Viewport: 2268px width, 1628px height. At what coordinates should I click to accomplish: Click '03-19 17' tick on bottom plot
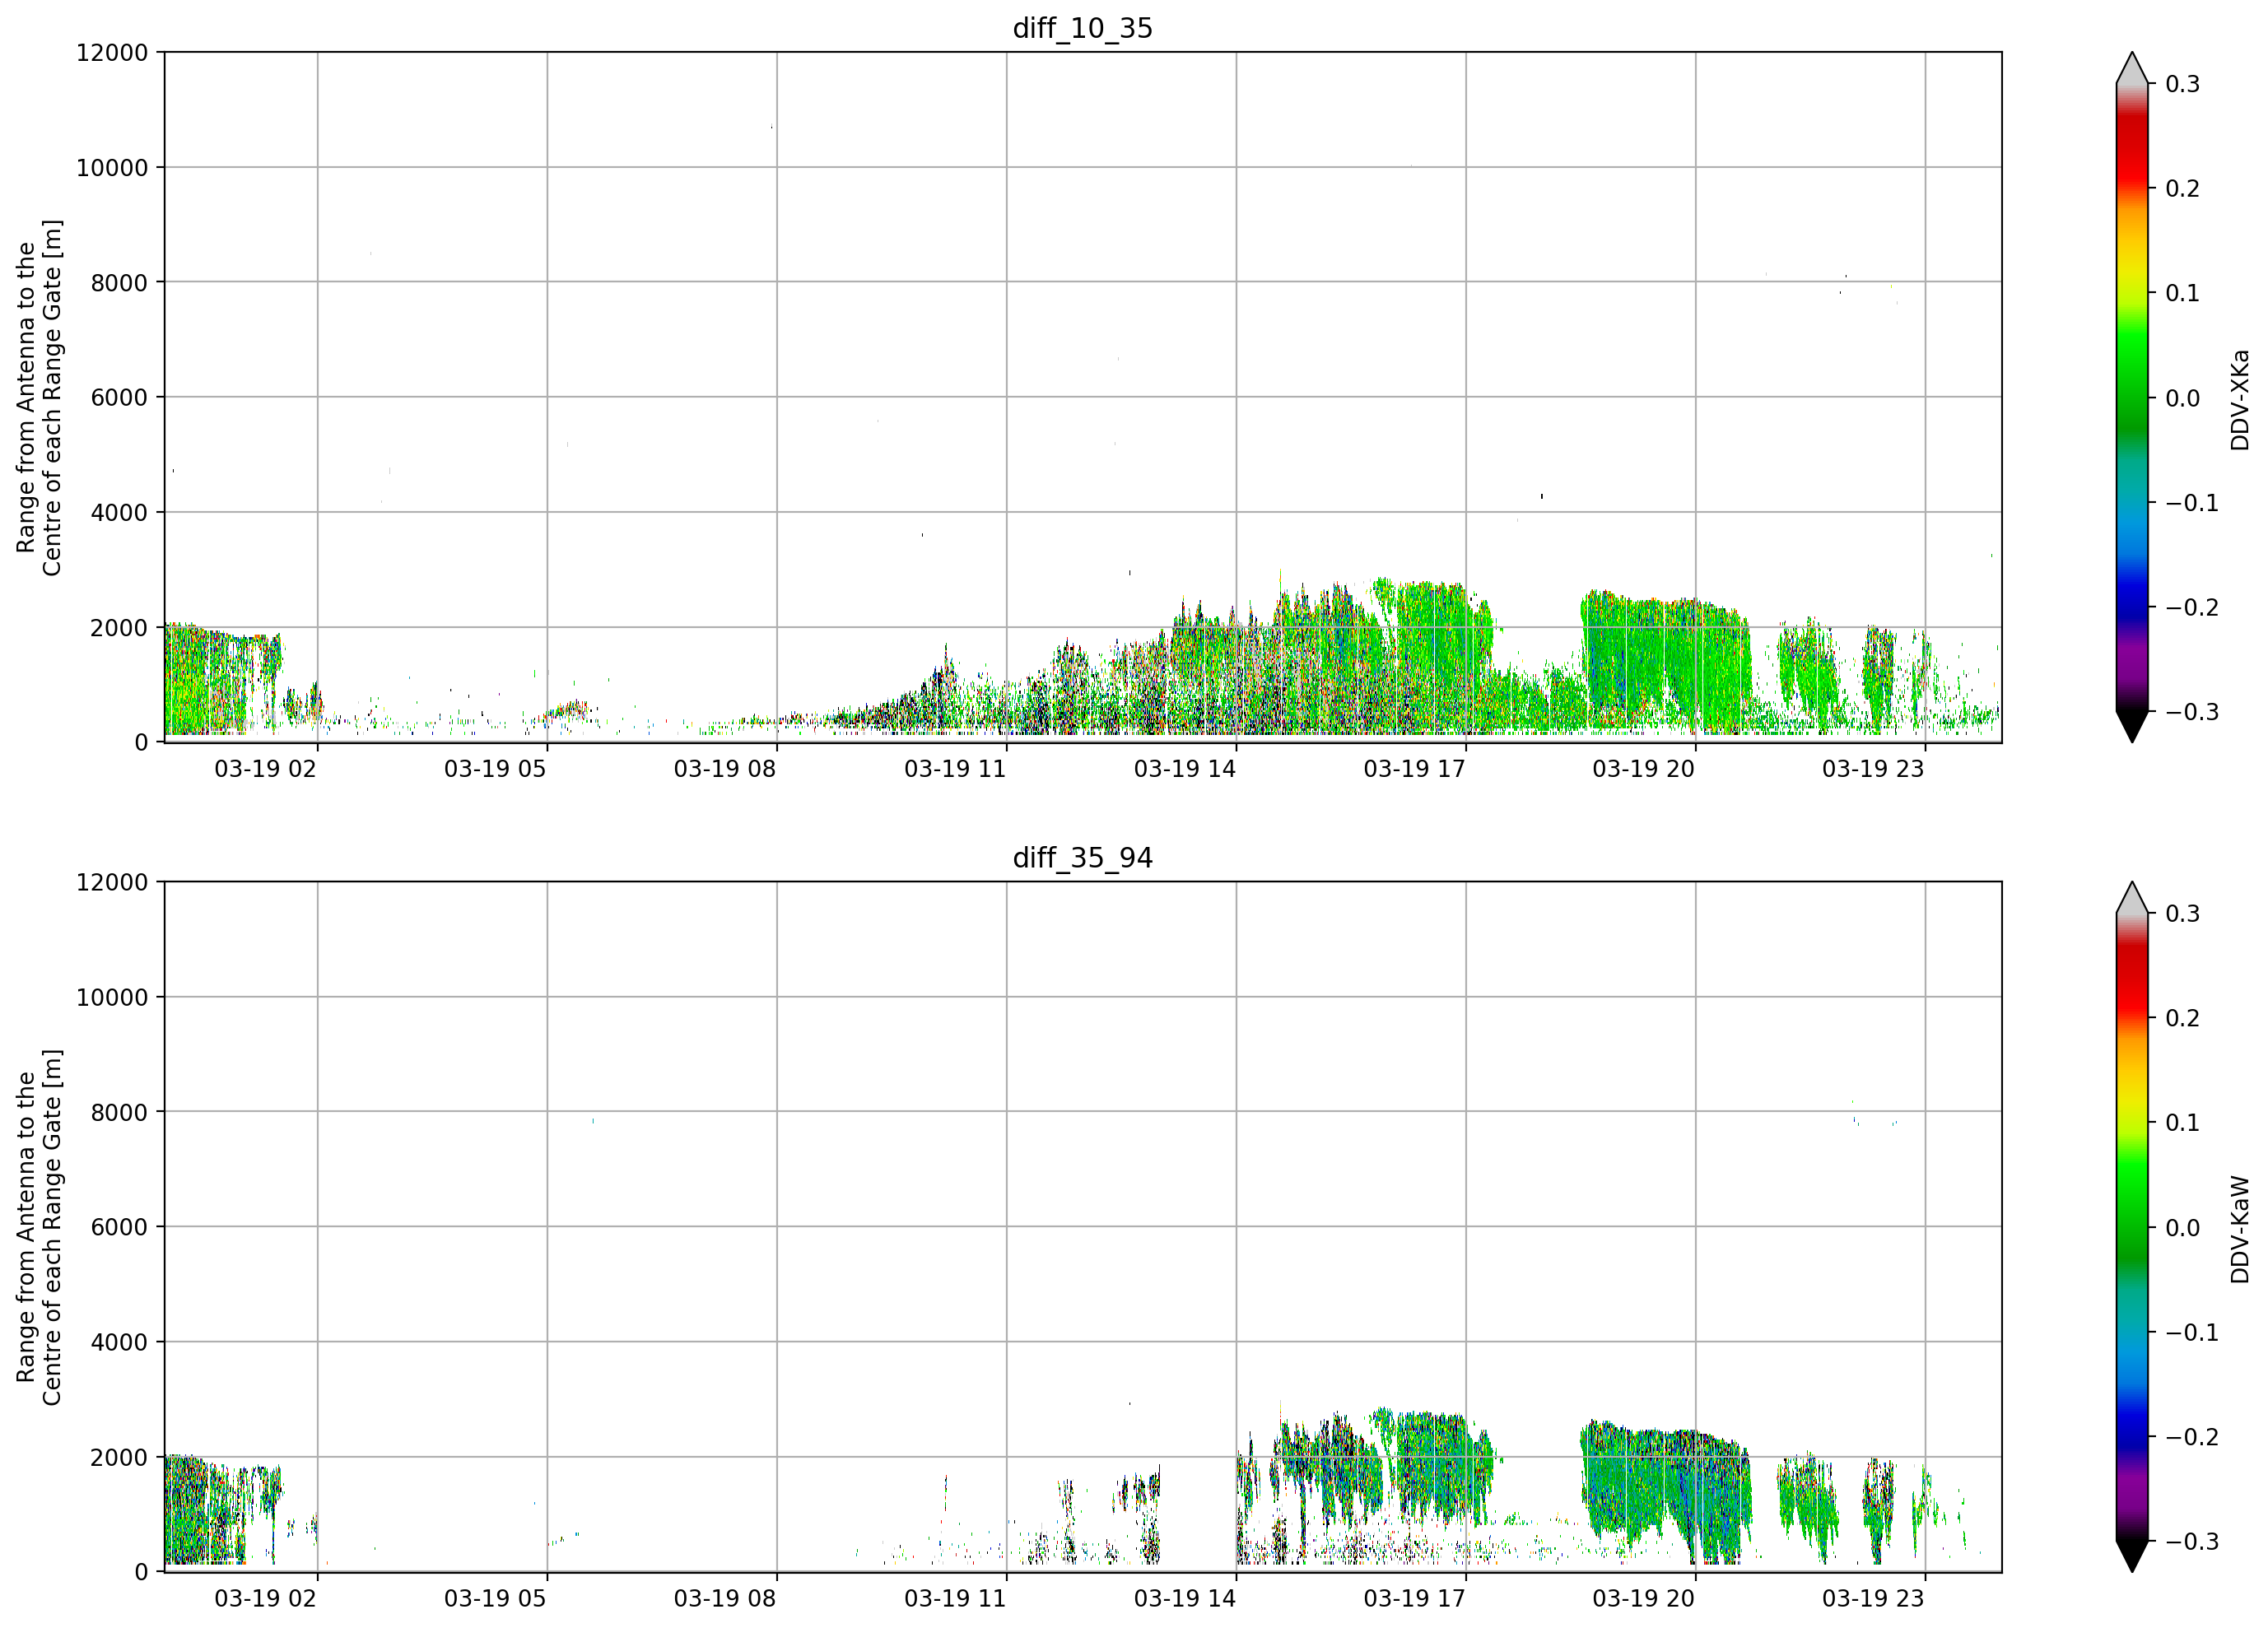[x=1414, y=1599]
